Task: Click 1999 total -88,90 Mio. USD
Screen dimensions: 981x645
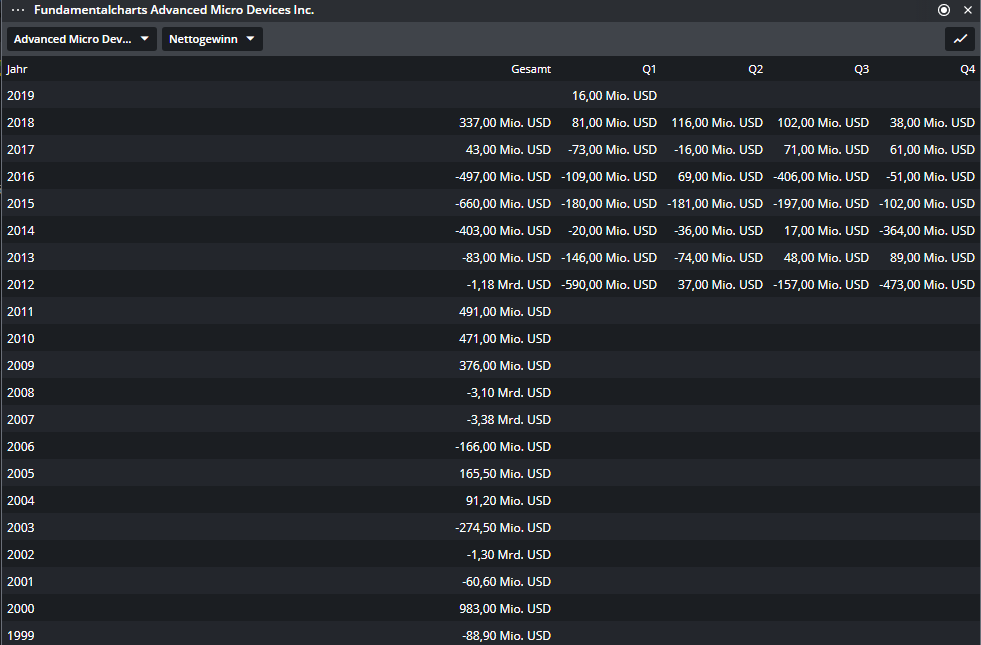Action: 506,635
